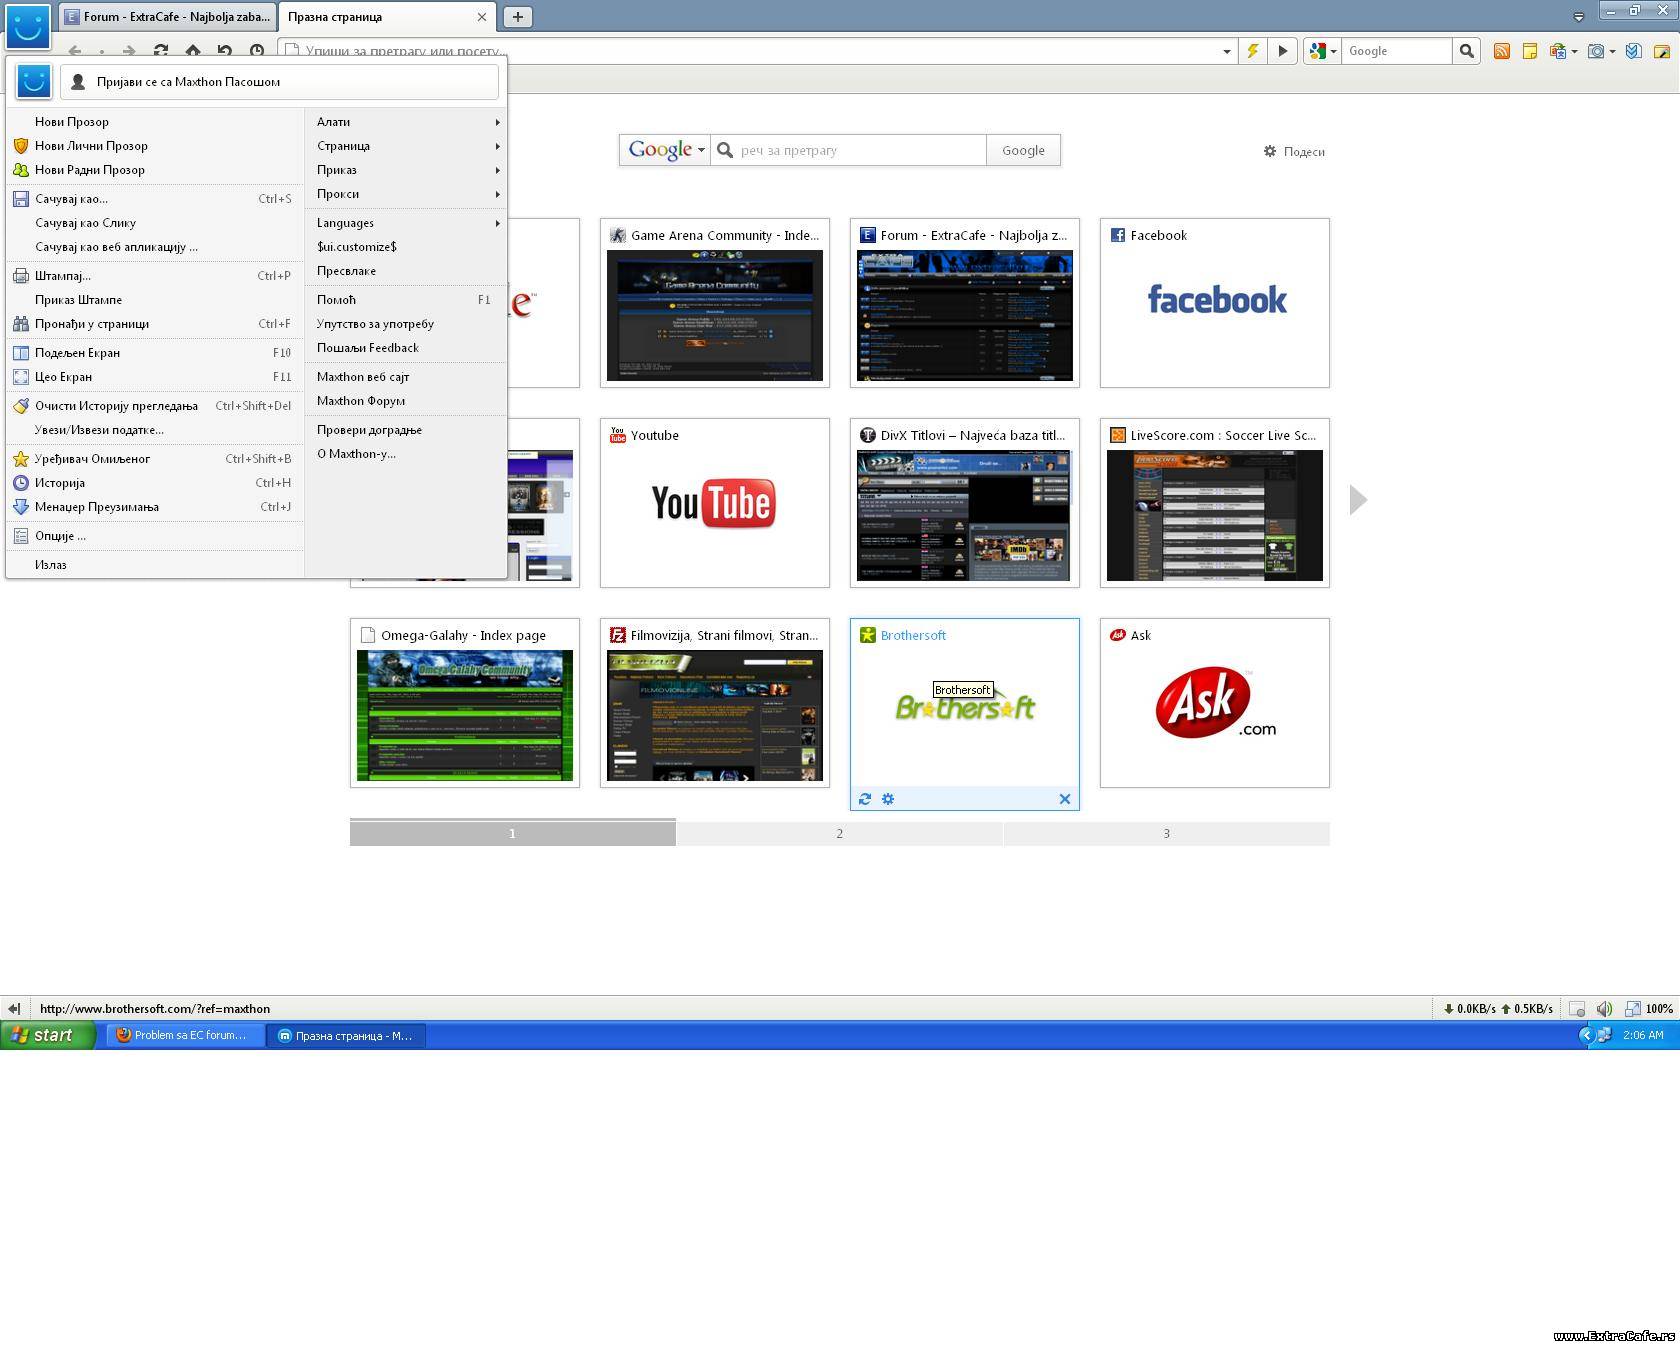
Task: Click the Подеси settings link
Action: 1295,152
